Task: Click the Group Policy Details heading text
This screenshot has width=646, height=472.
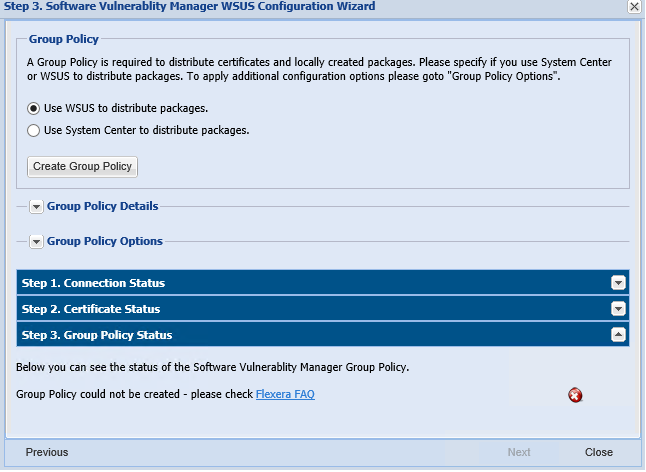Action: click(x=102, y=207)
